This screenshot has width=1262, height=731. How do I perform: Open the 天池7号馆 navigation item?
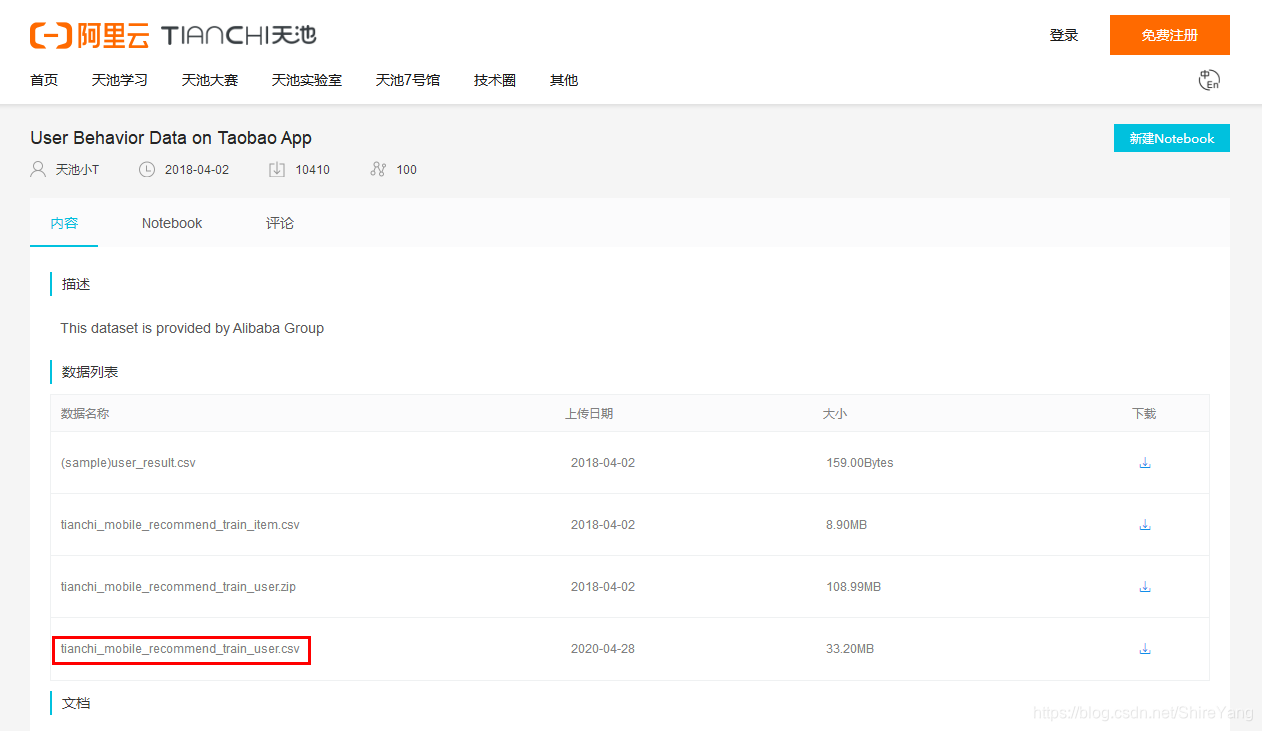[x=408, y=80]
